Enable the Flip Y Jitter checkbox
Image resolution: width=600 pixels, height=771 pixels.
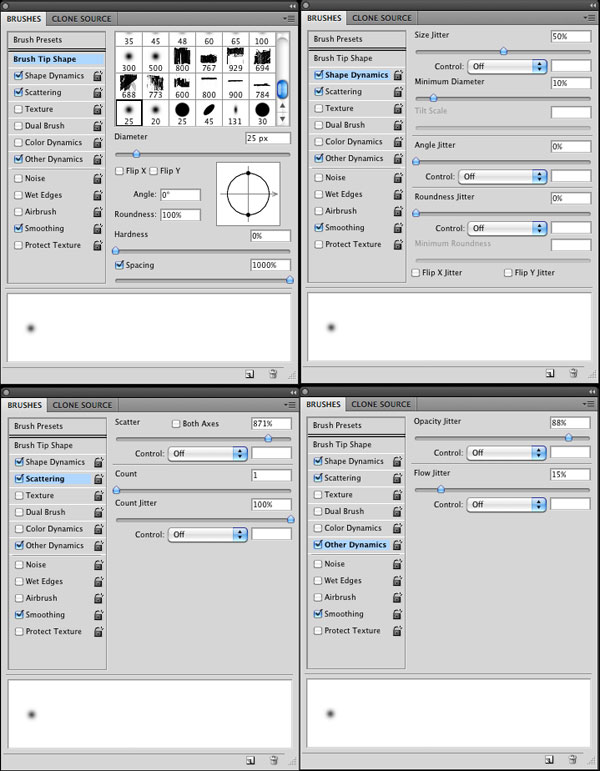coord(508,272)
